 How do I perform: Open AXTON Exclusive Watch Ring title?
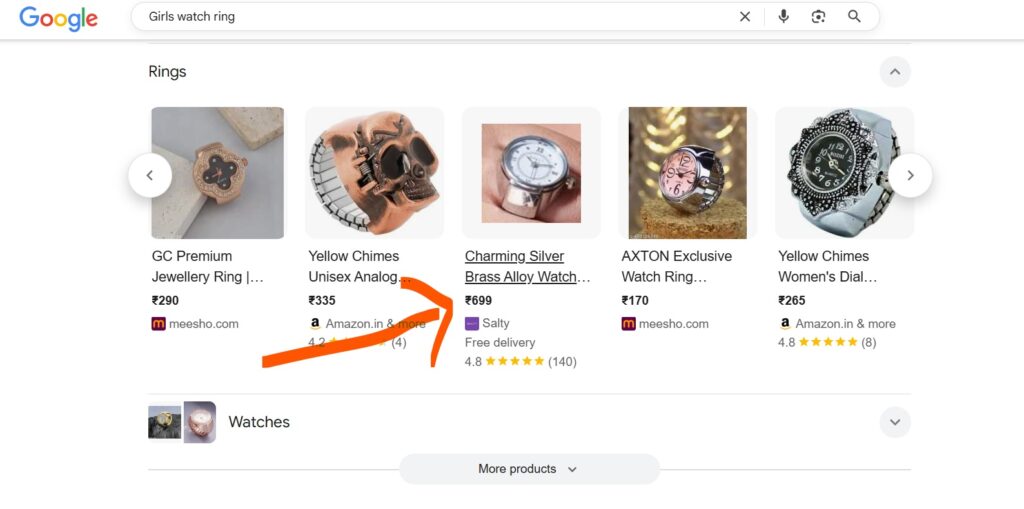[676, 266]
